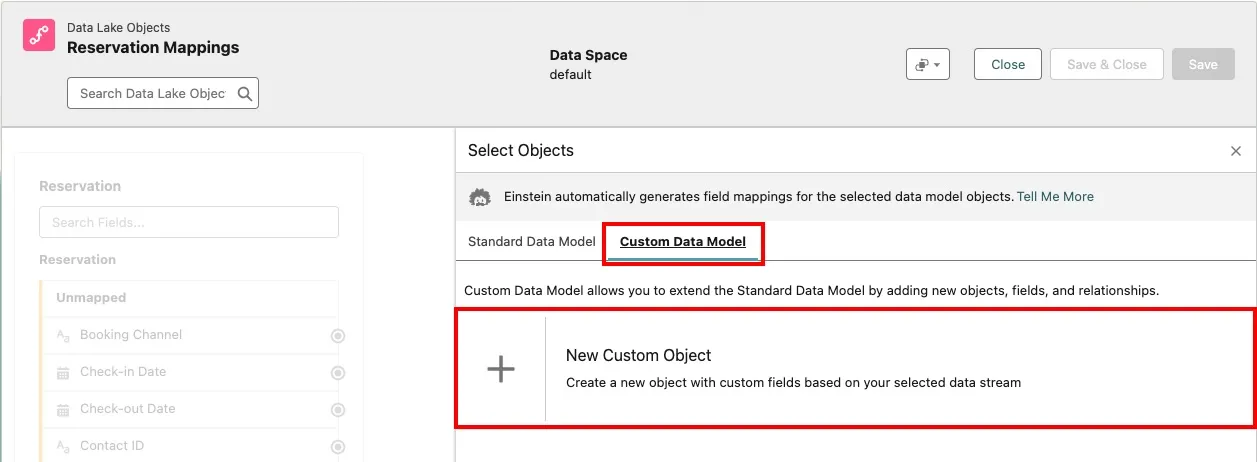Click the calendar icon beside Check-out Date

click(62, 410)
